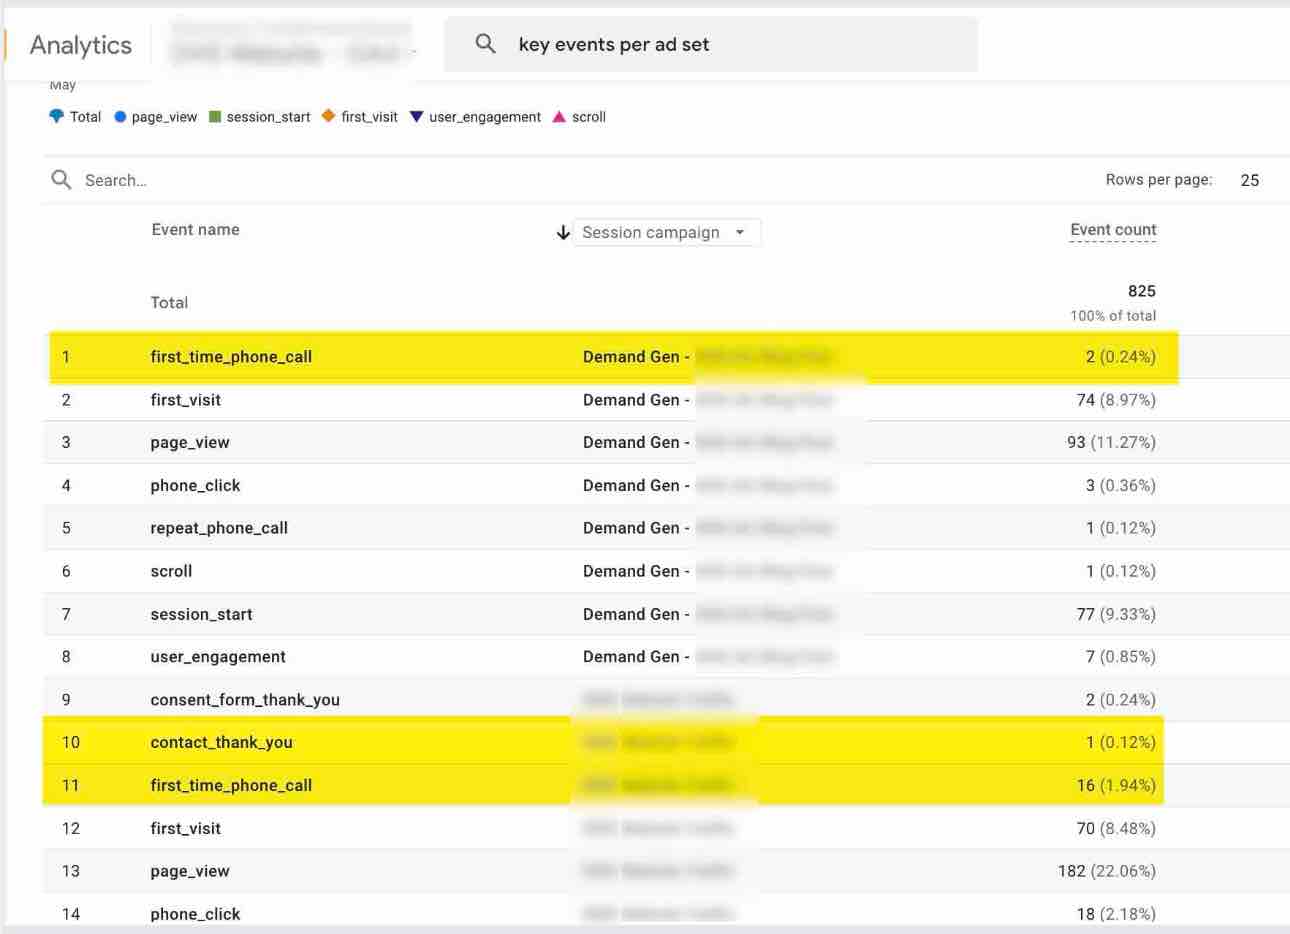Viewport: 1290px width, 934px height.
Task: Click first_visit in row 12
Action: pyautogui.click(x=186, y=828)
